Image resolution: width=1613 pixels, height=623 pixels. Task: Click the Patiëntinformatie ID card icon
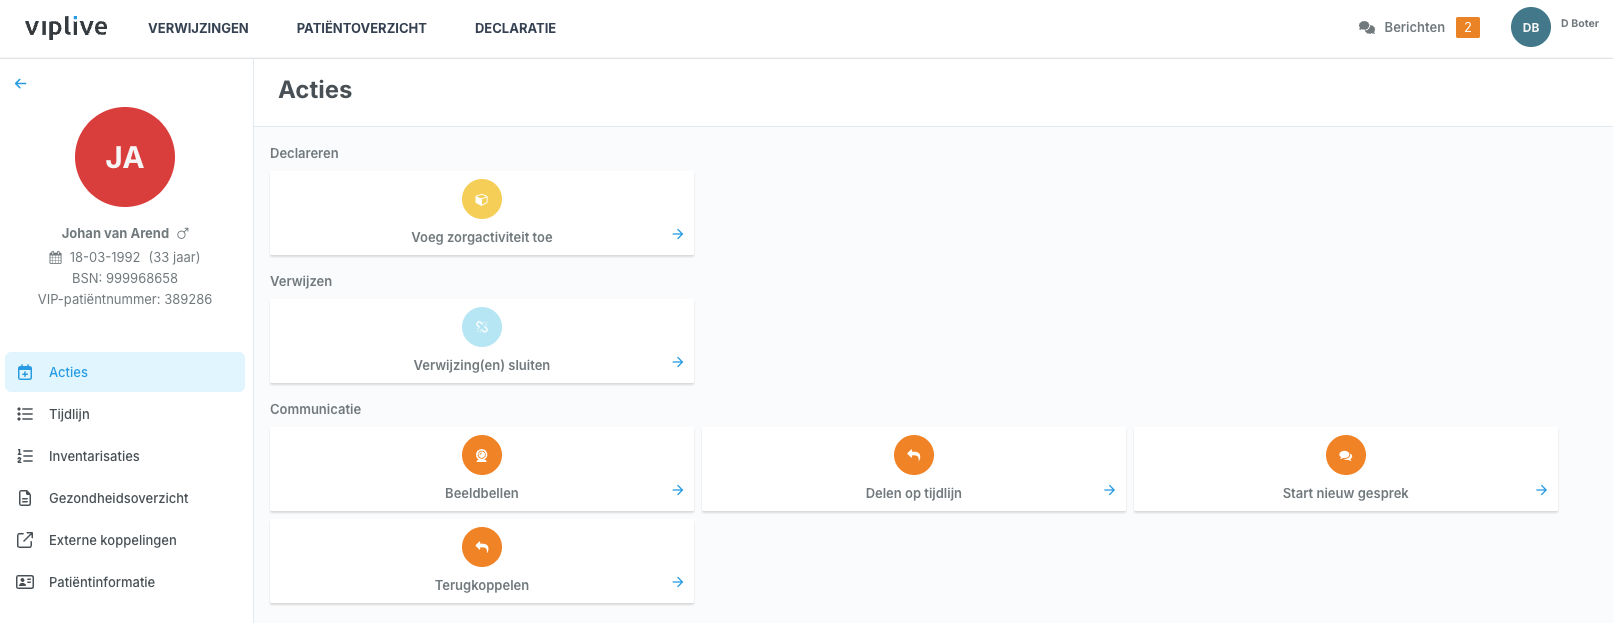[x=25, y=582]
